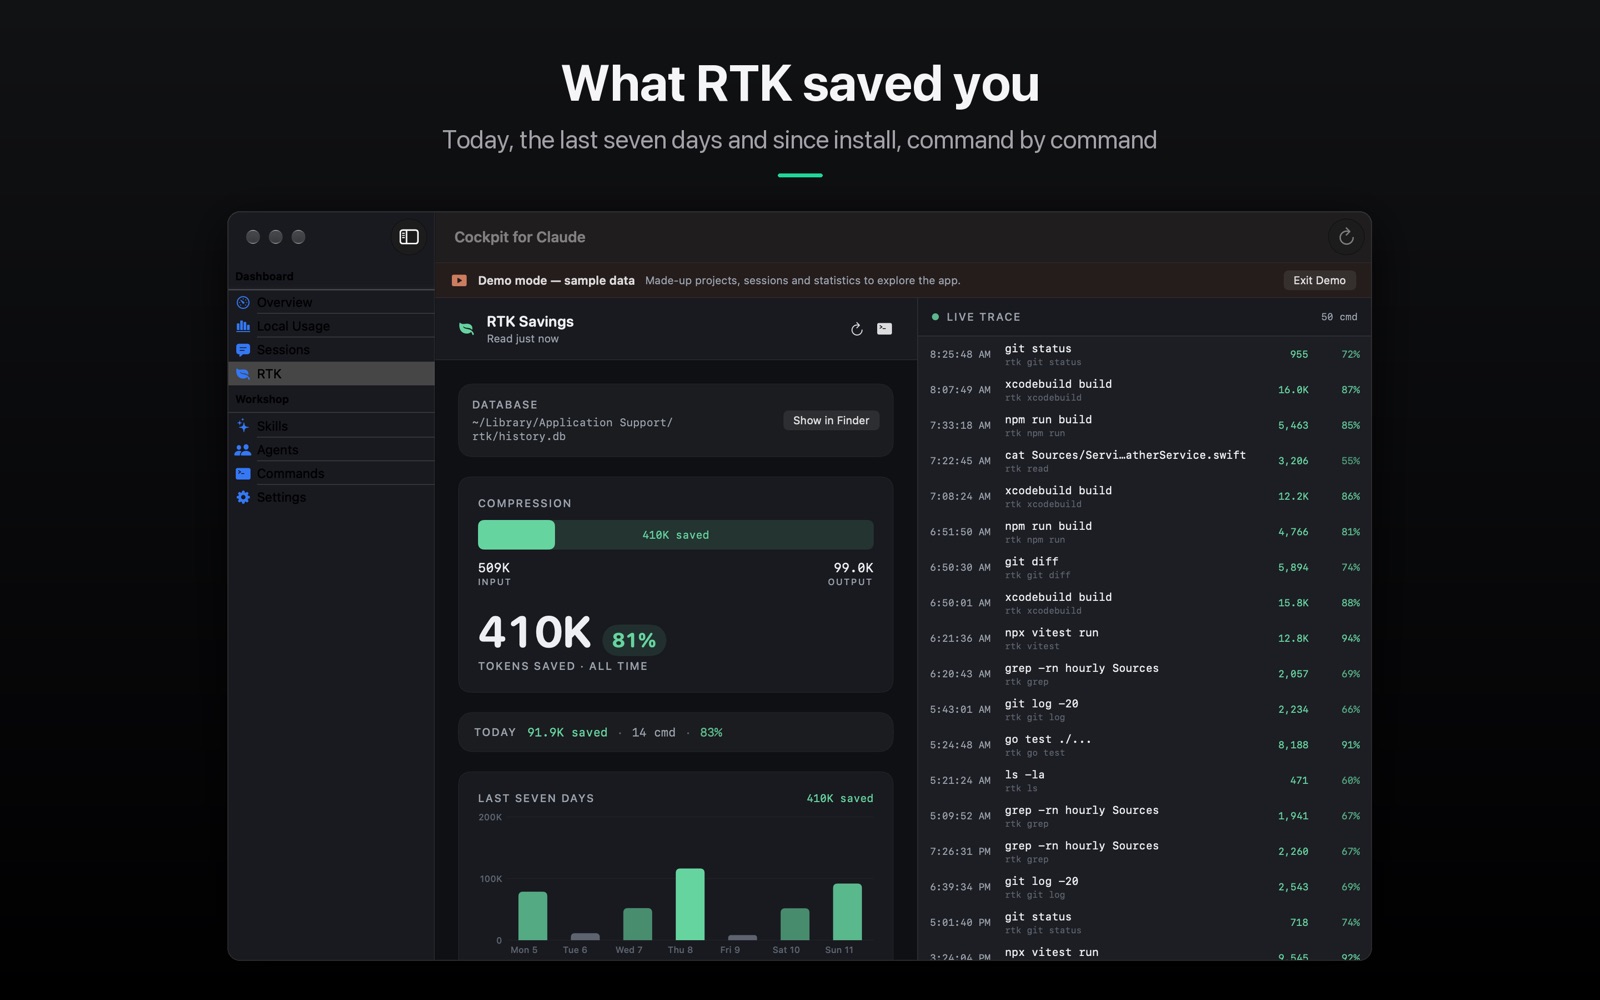Open the terminal icon beside RTK Savings
The width and height of the screenshot is (1600, 1000).
[885, 329]
